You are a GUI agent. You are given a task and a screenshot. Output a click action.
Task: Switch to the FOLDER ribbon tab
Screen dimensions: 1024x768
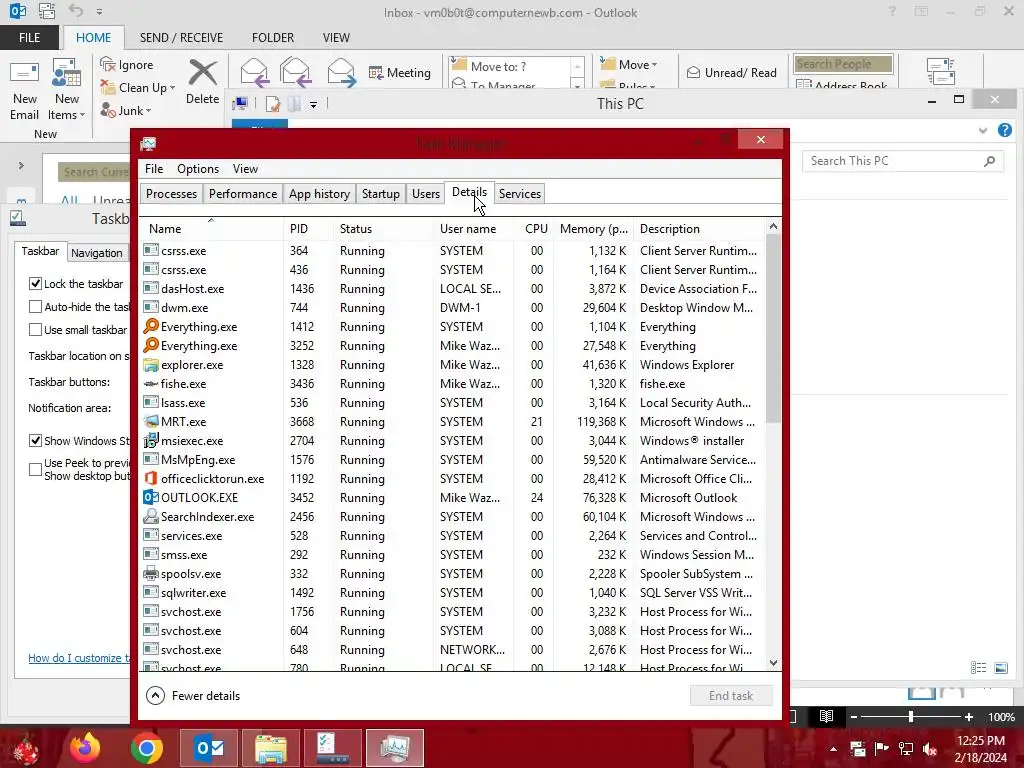(273, 37)
